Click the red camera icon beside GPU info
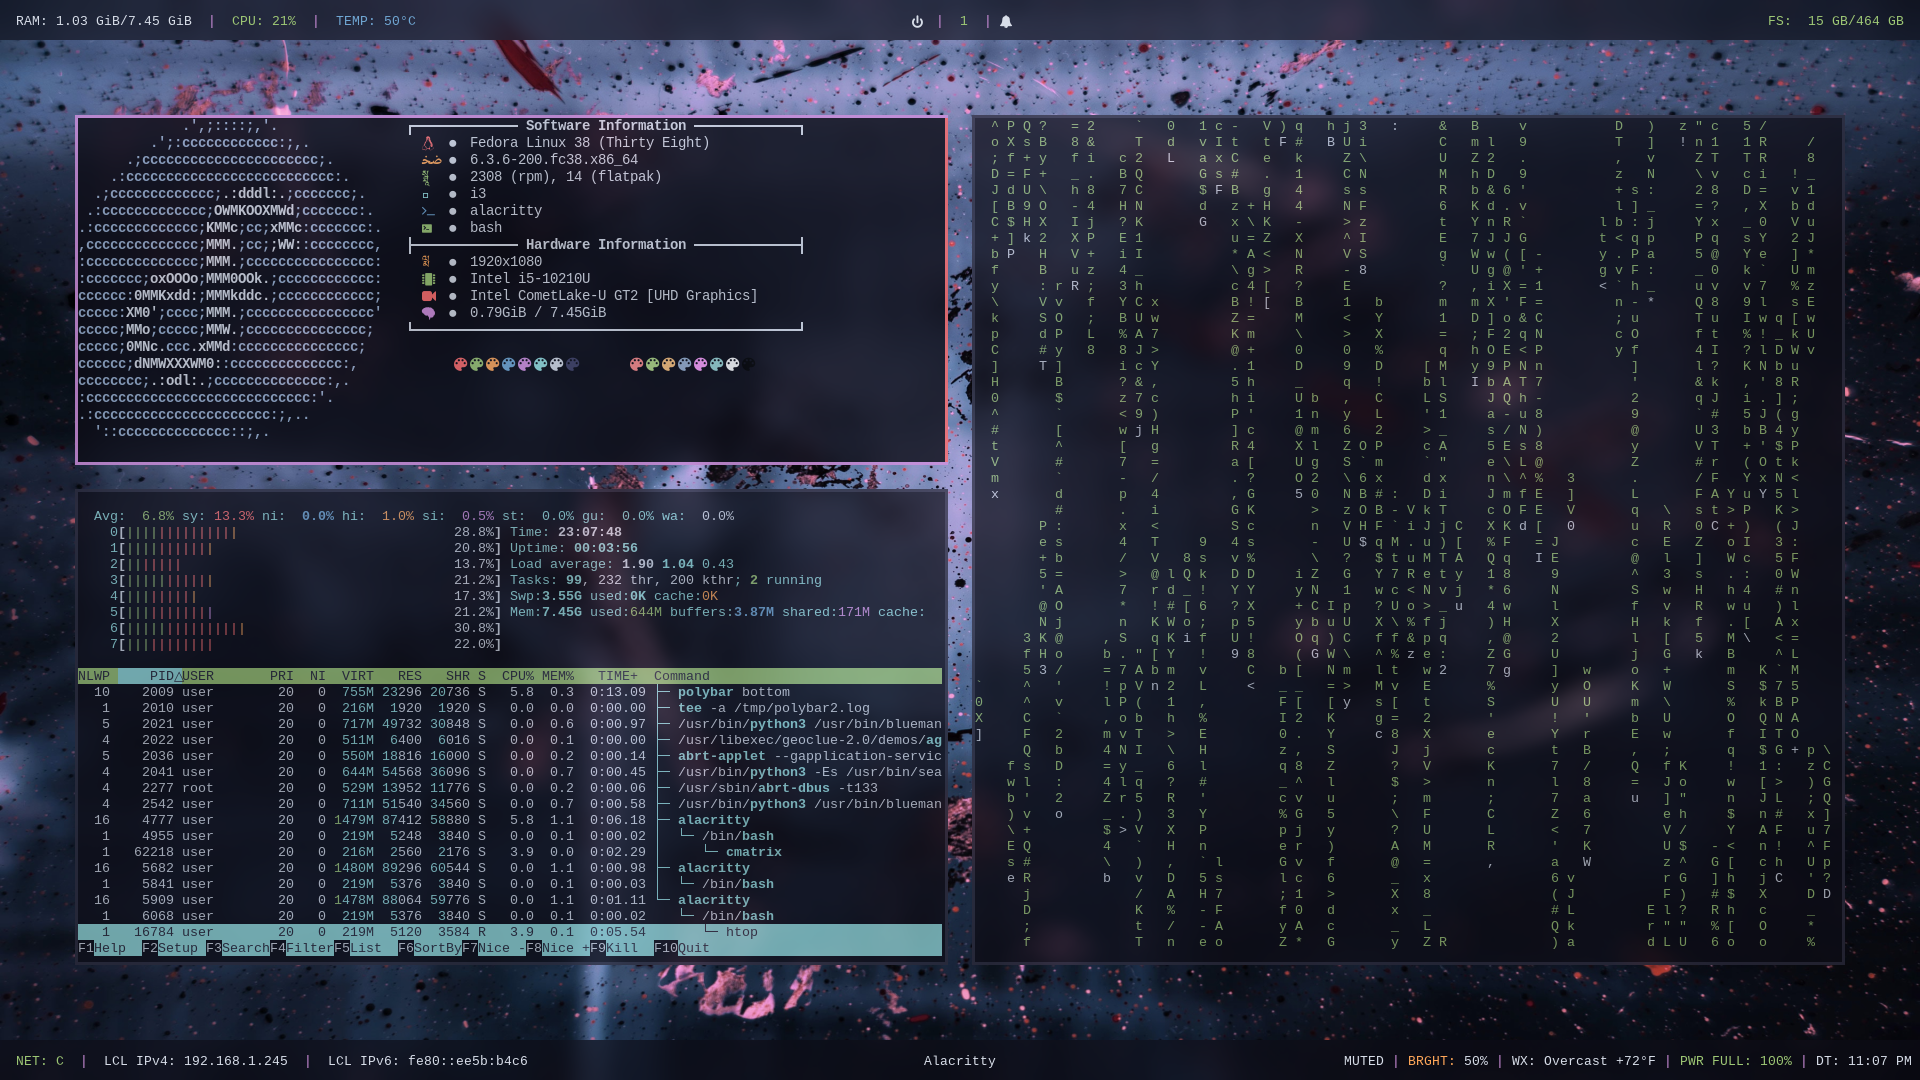 click(428, 296)
